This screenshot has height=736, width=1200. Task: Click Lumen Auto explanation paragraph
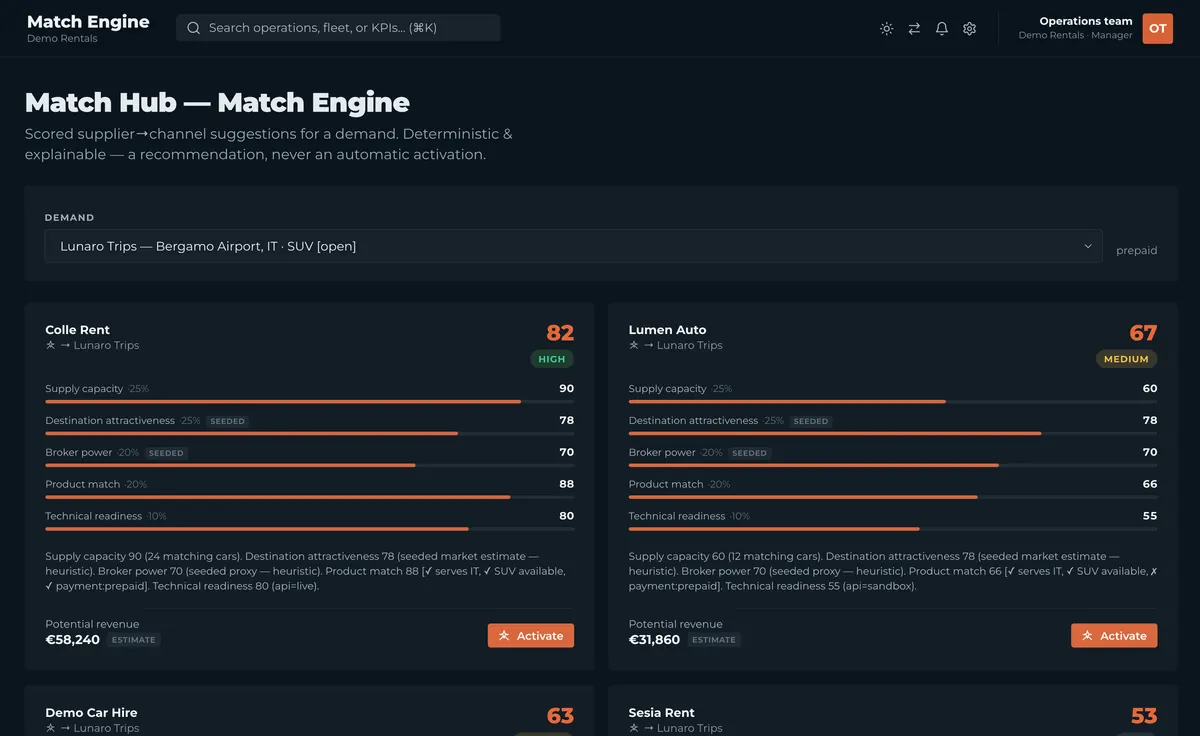point(893,571)
